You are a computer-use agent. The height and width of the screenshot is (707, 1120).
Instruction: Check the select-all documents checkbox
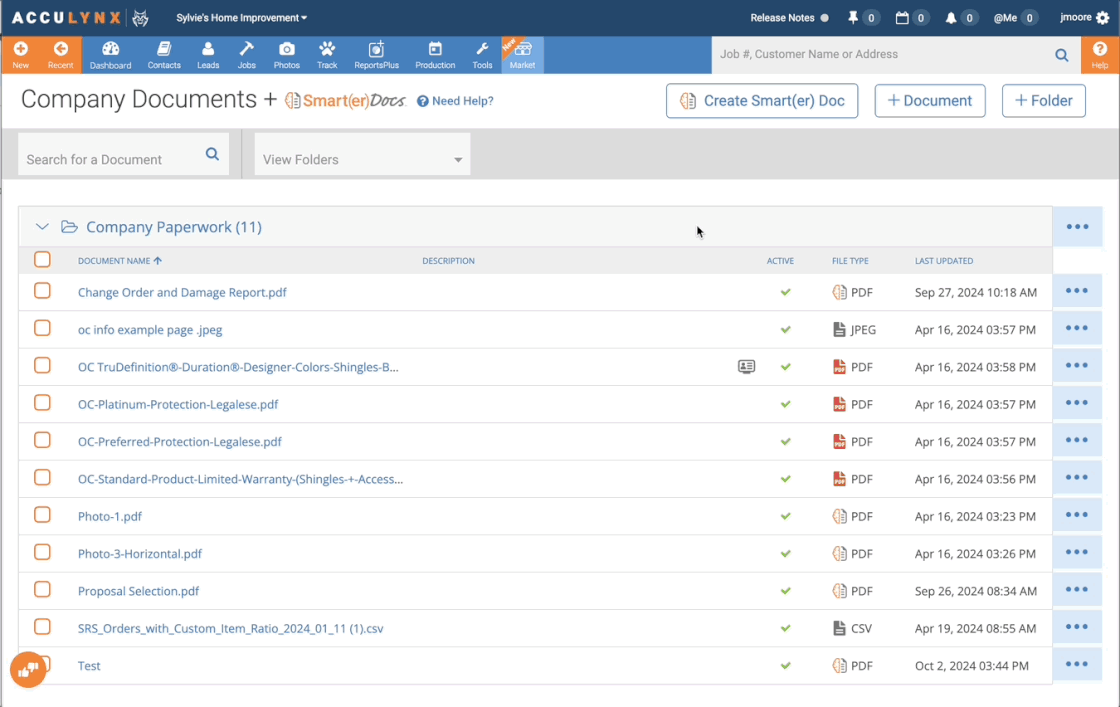tap(42, 259)
